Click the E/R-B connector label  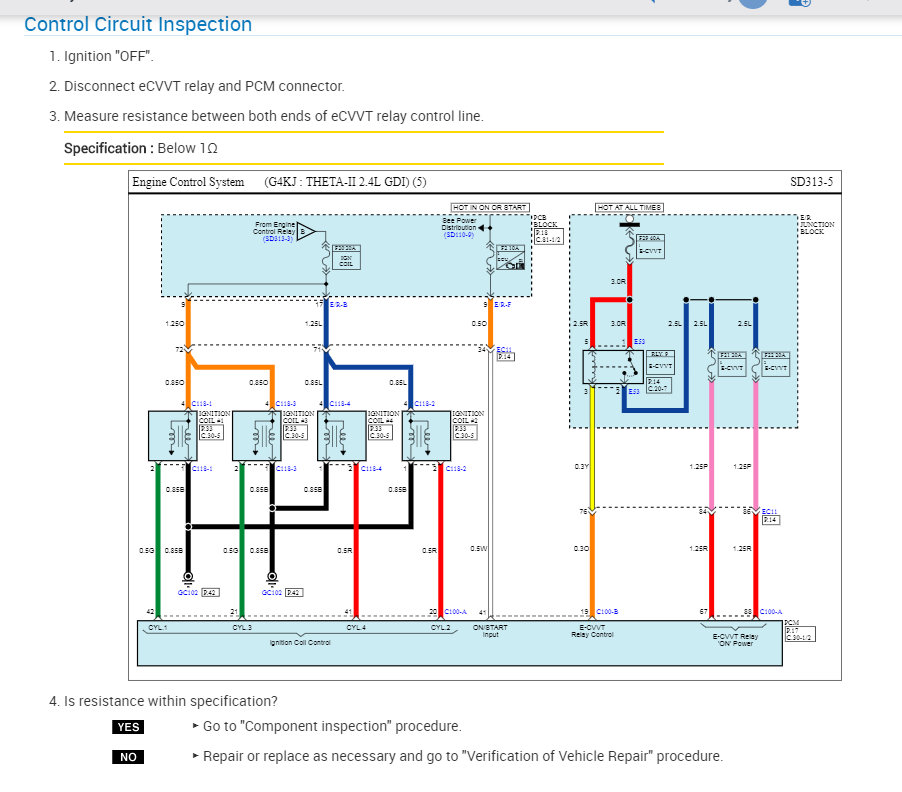pos(338,304)
